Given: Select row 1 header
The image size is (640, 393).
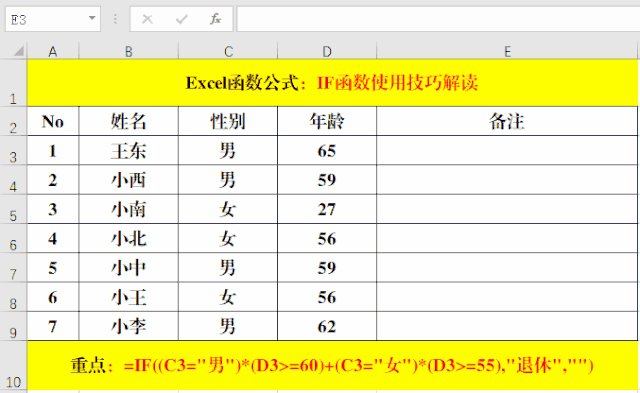Looking at the screenshot, I should (13, 83).
